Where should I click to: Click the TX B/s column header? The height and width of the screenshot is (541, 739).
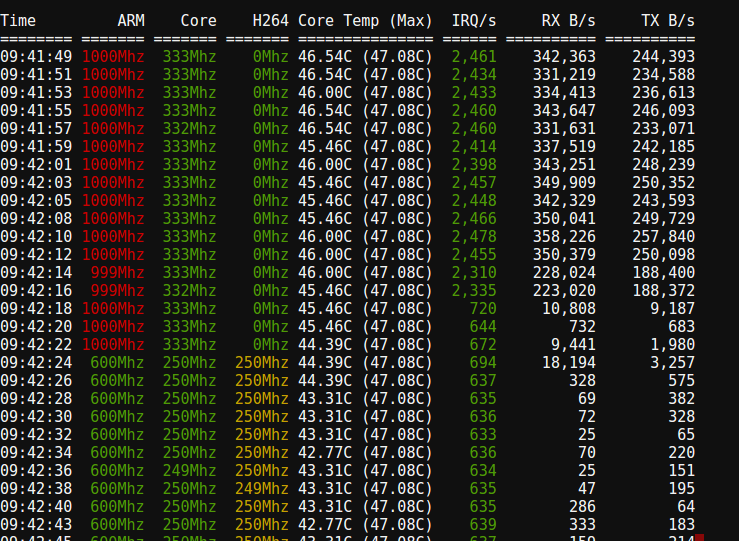coord(668,21)
